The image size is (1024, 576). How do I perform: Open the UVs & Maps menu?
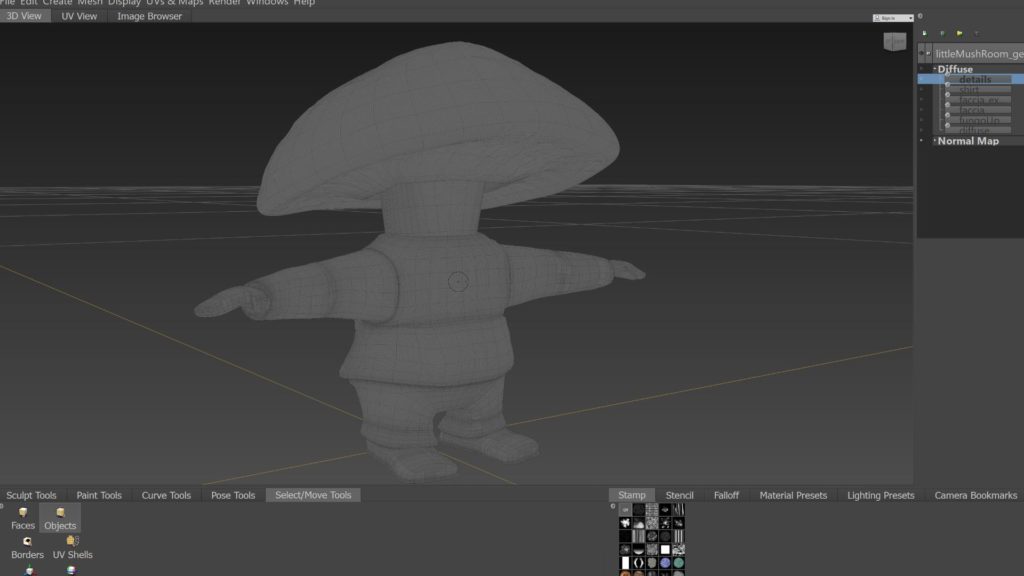174,3
